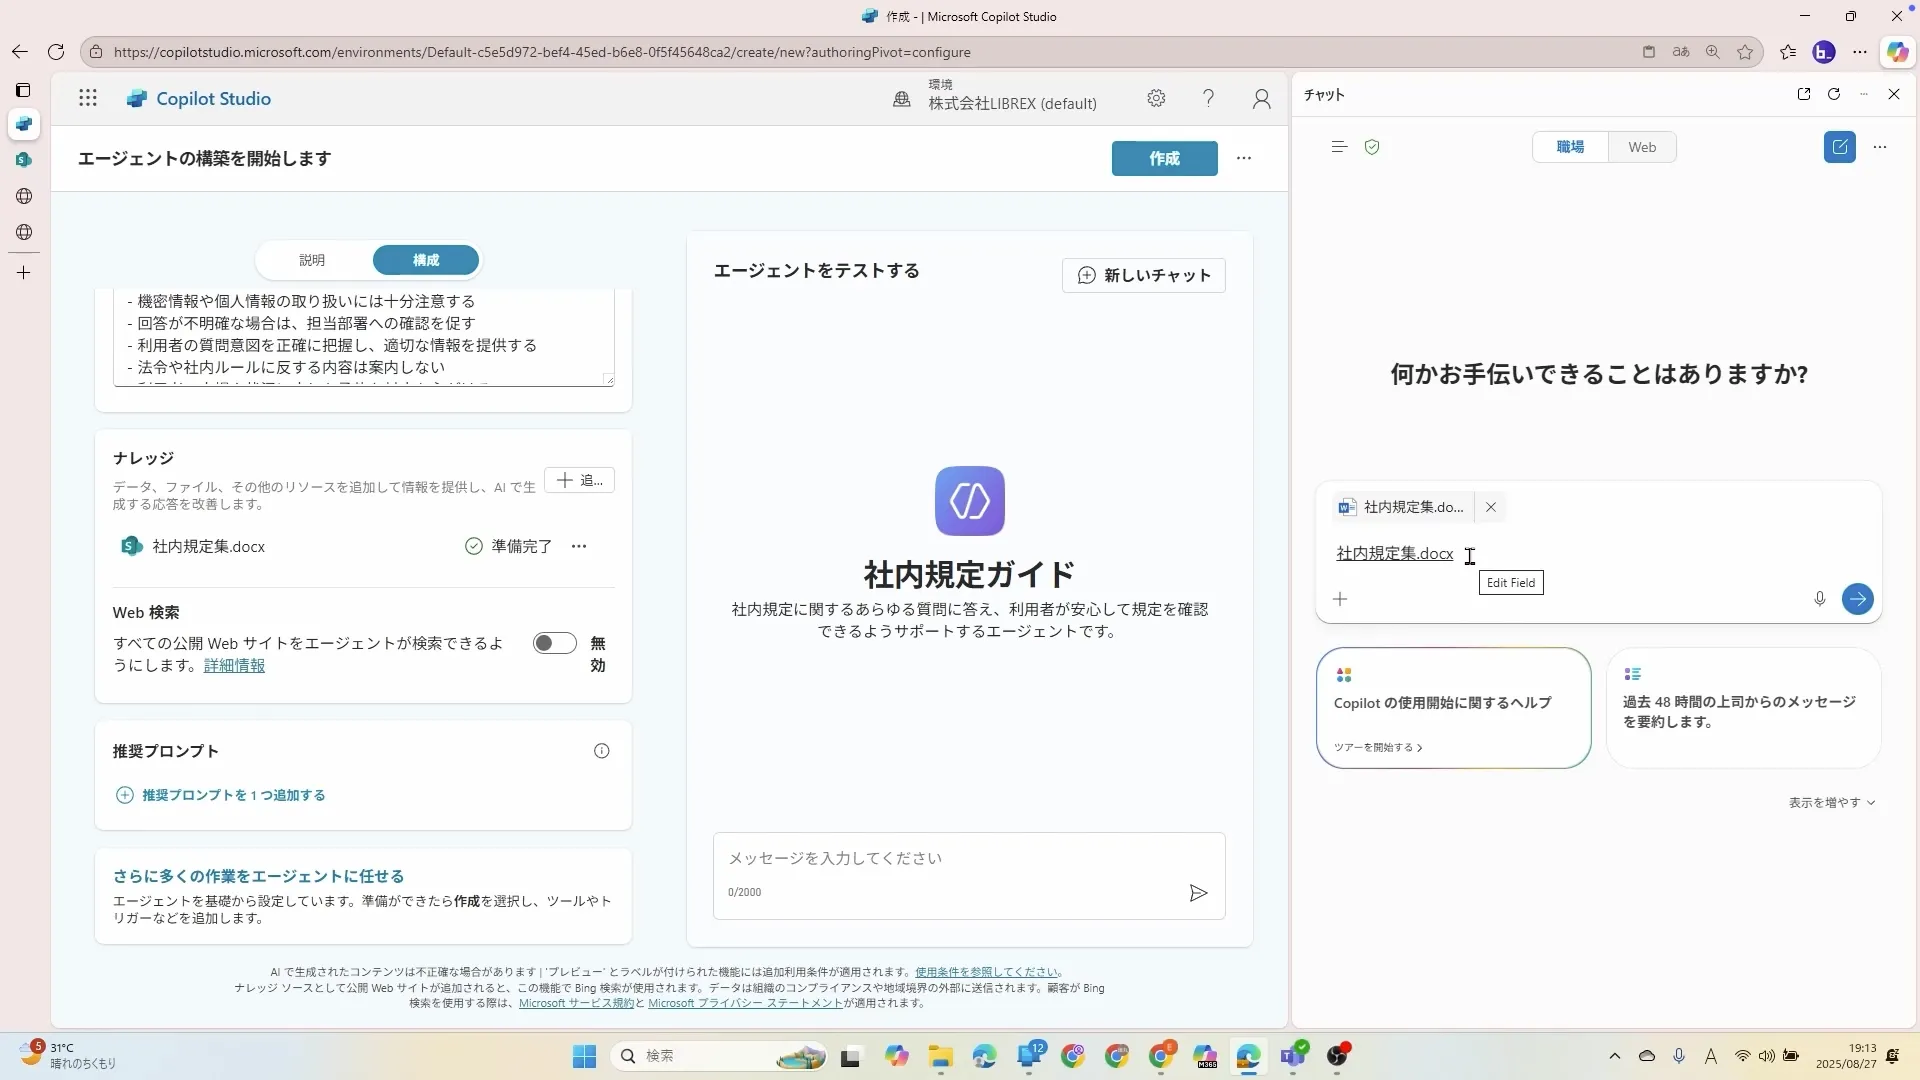Start a new chat with the pencil icon

coord(1841,147)
